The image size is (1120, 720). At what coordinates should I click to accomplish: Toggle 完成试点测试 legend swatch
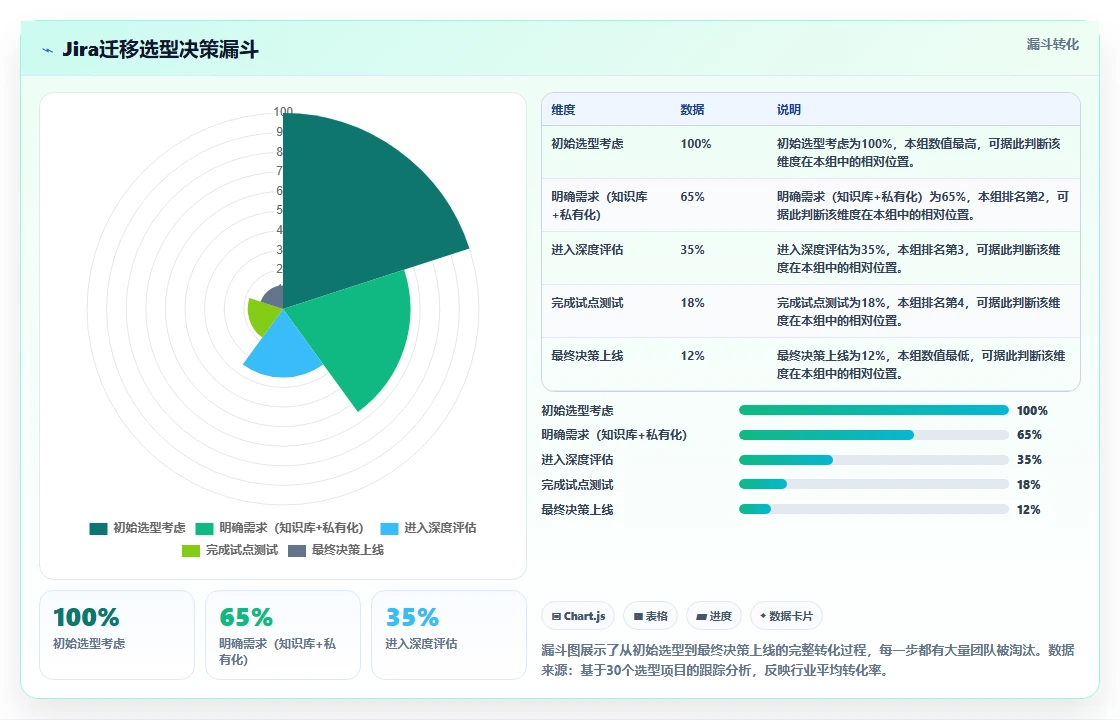click(191, 551)
